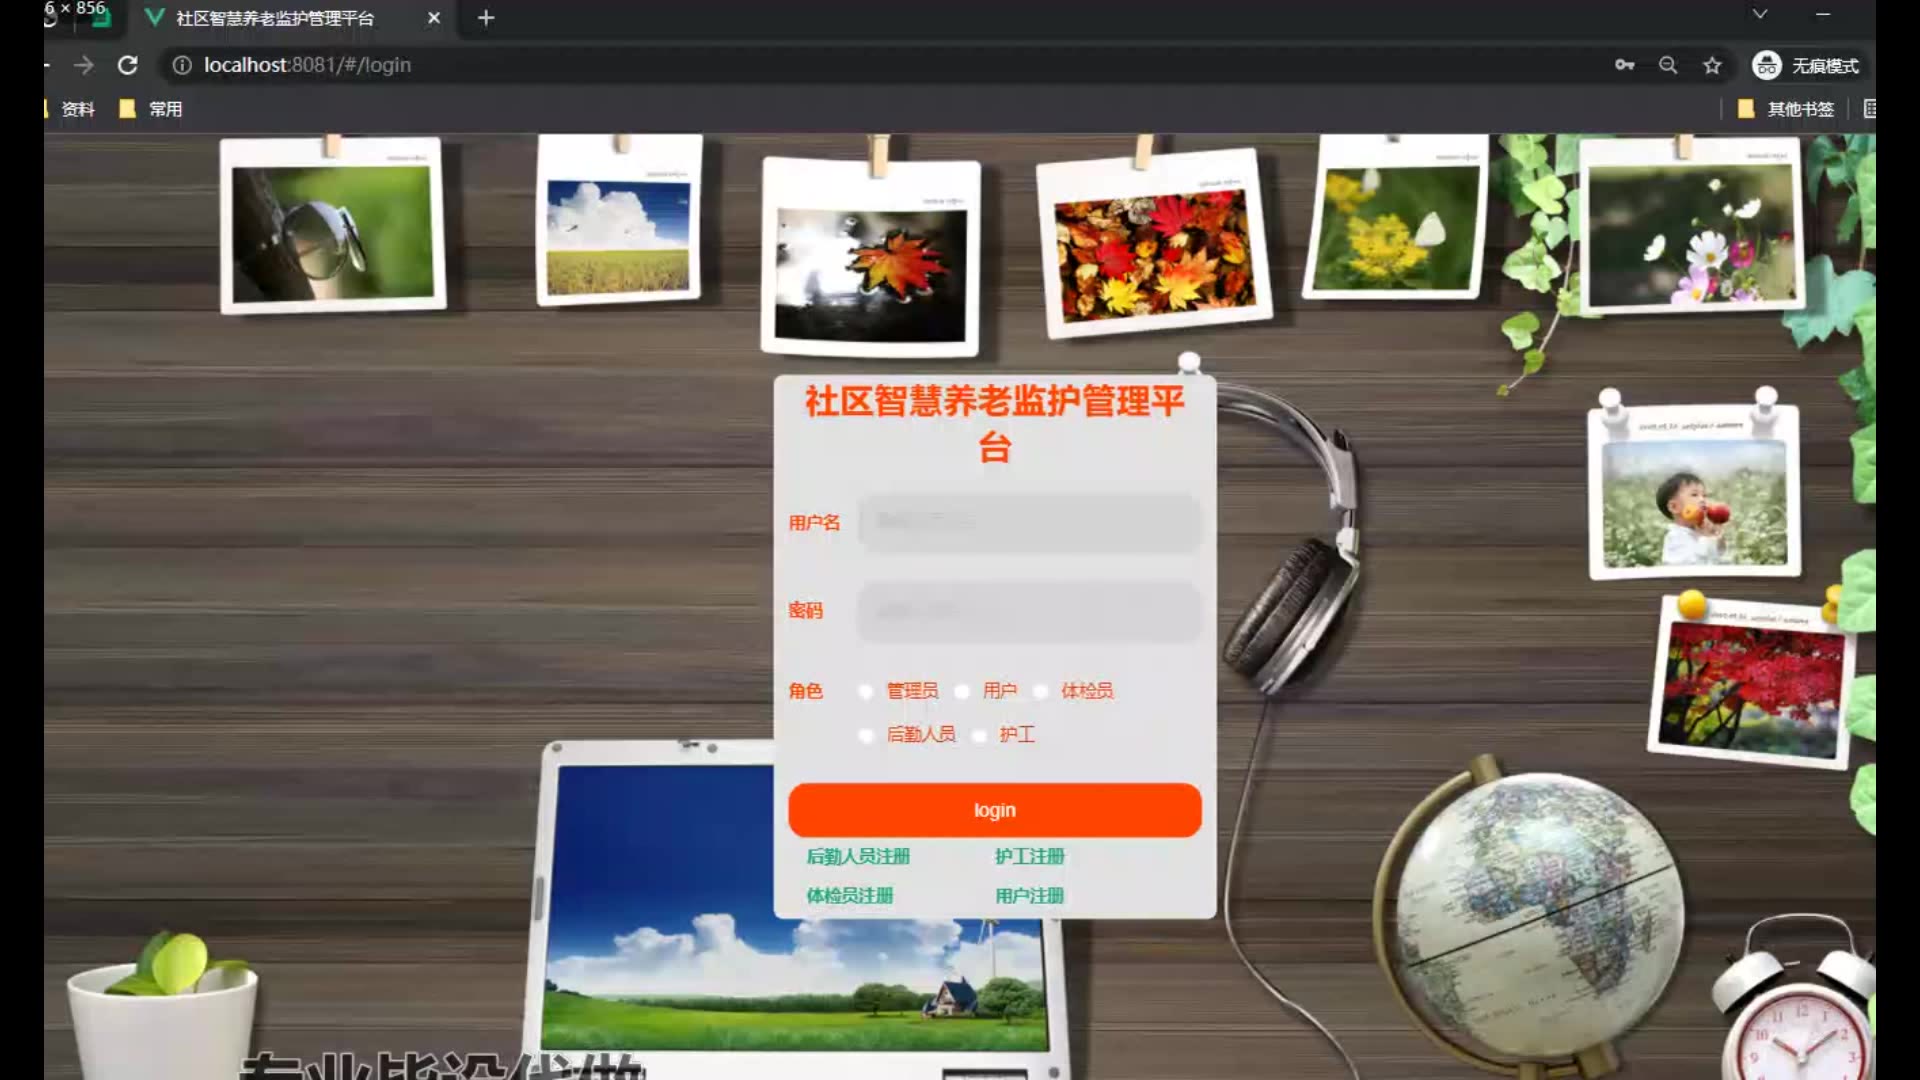Click the forward navigation arrow
The height and width of the screenshot is (1080, 1920).
(84, 65)
